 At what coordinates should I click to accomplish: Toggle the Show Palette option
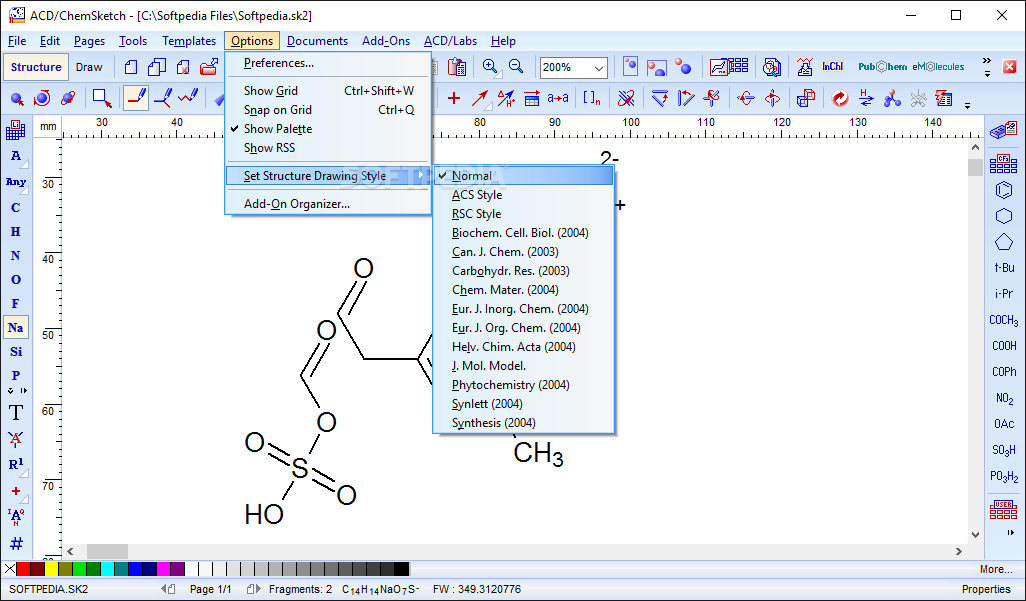click(x=328, y=129)
